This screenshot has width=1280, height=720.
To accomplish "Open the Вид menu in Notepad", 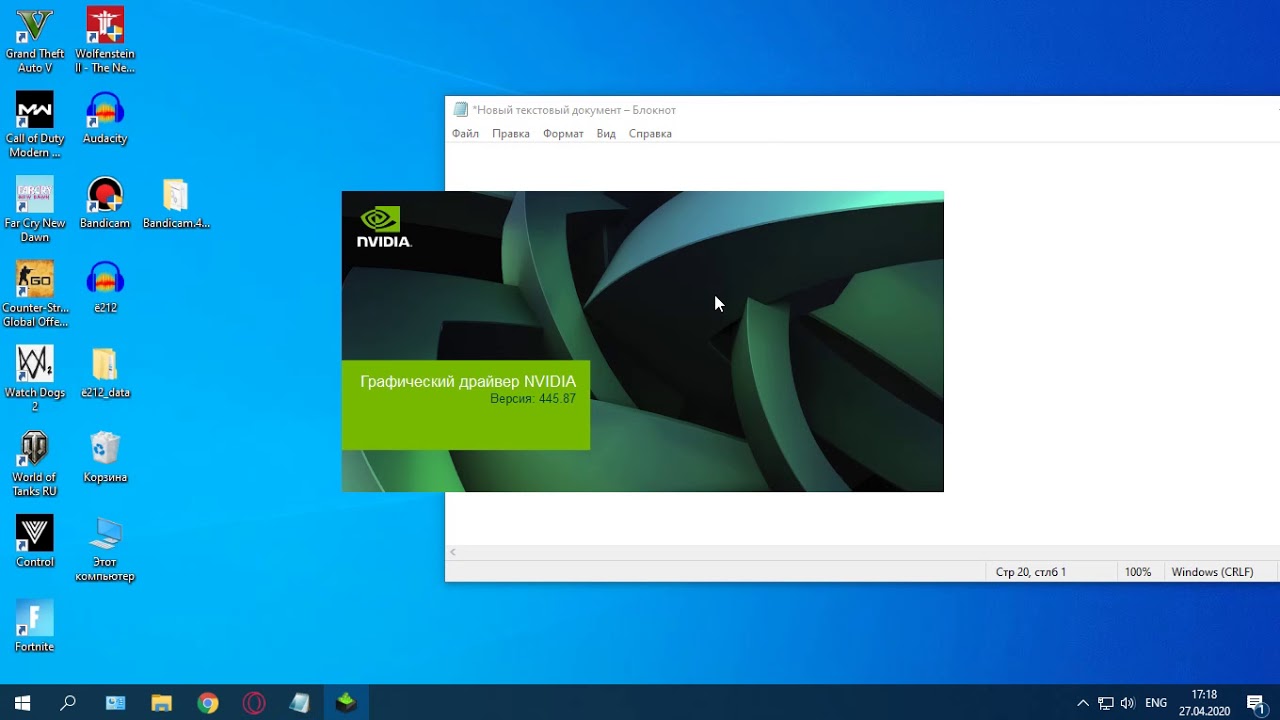I will click(x=606, y=134).
